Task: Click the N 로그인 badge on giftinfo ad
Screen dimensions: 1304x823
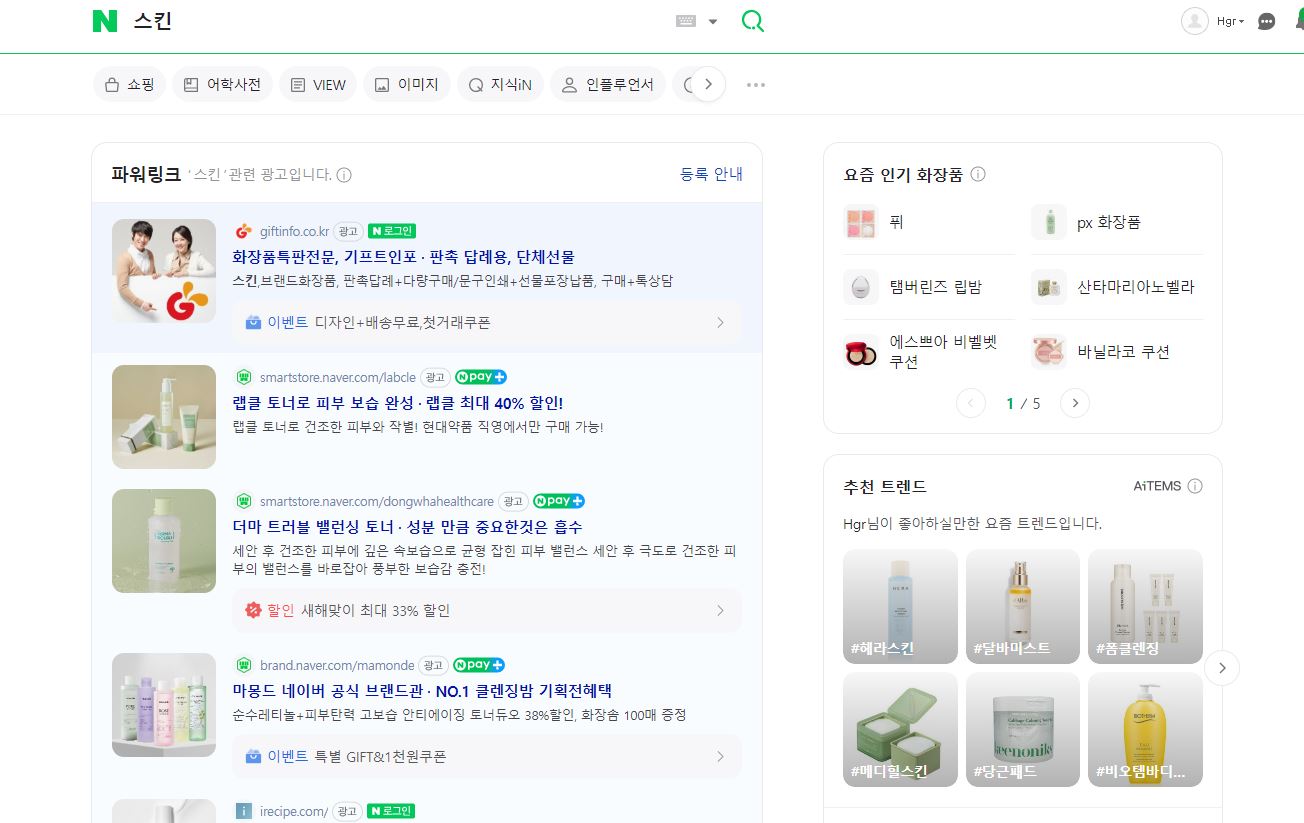Action: point(391,231)
